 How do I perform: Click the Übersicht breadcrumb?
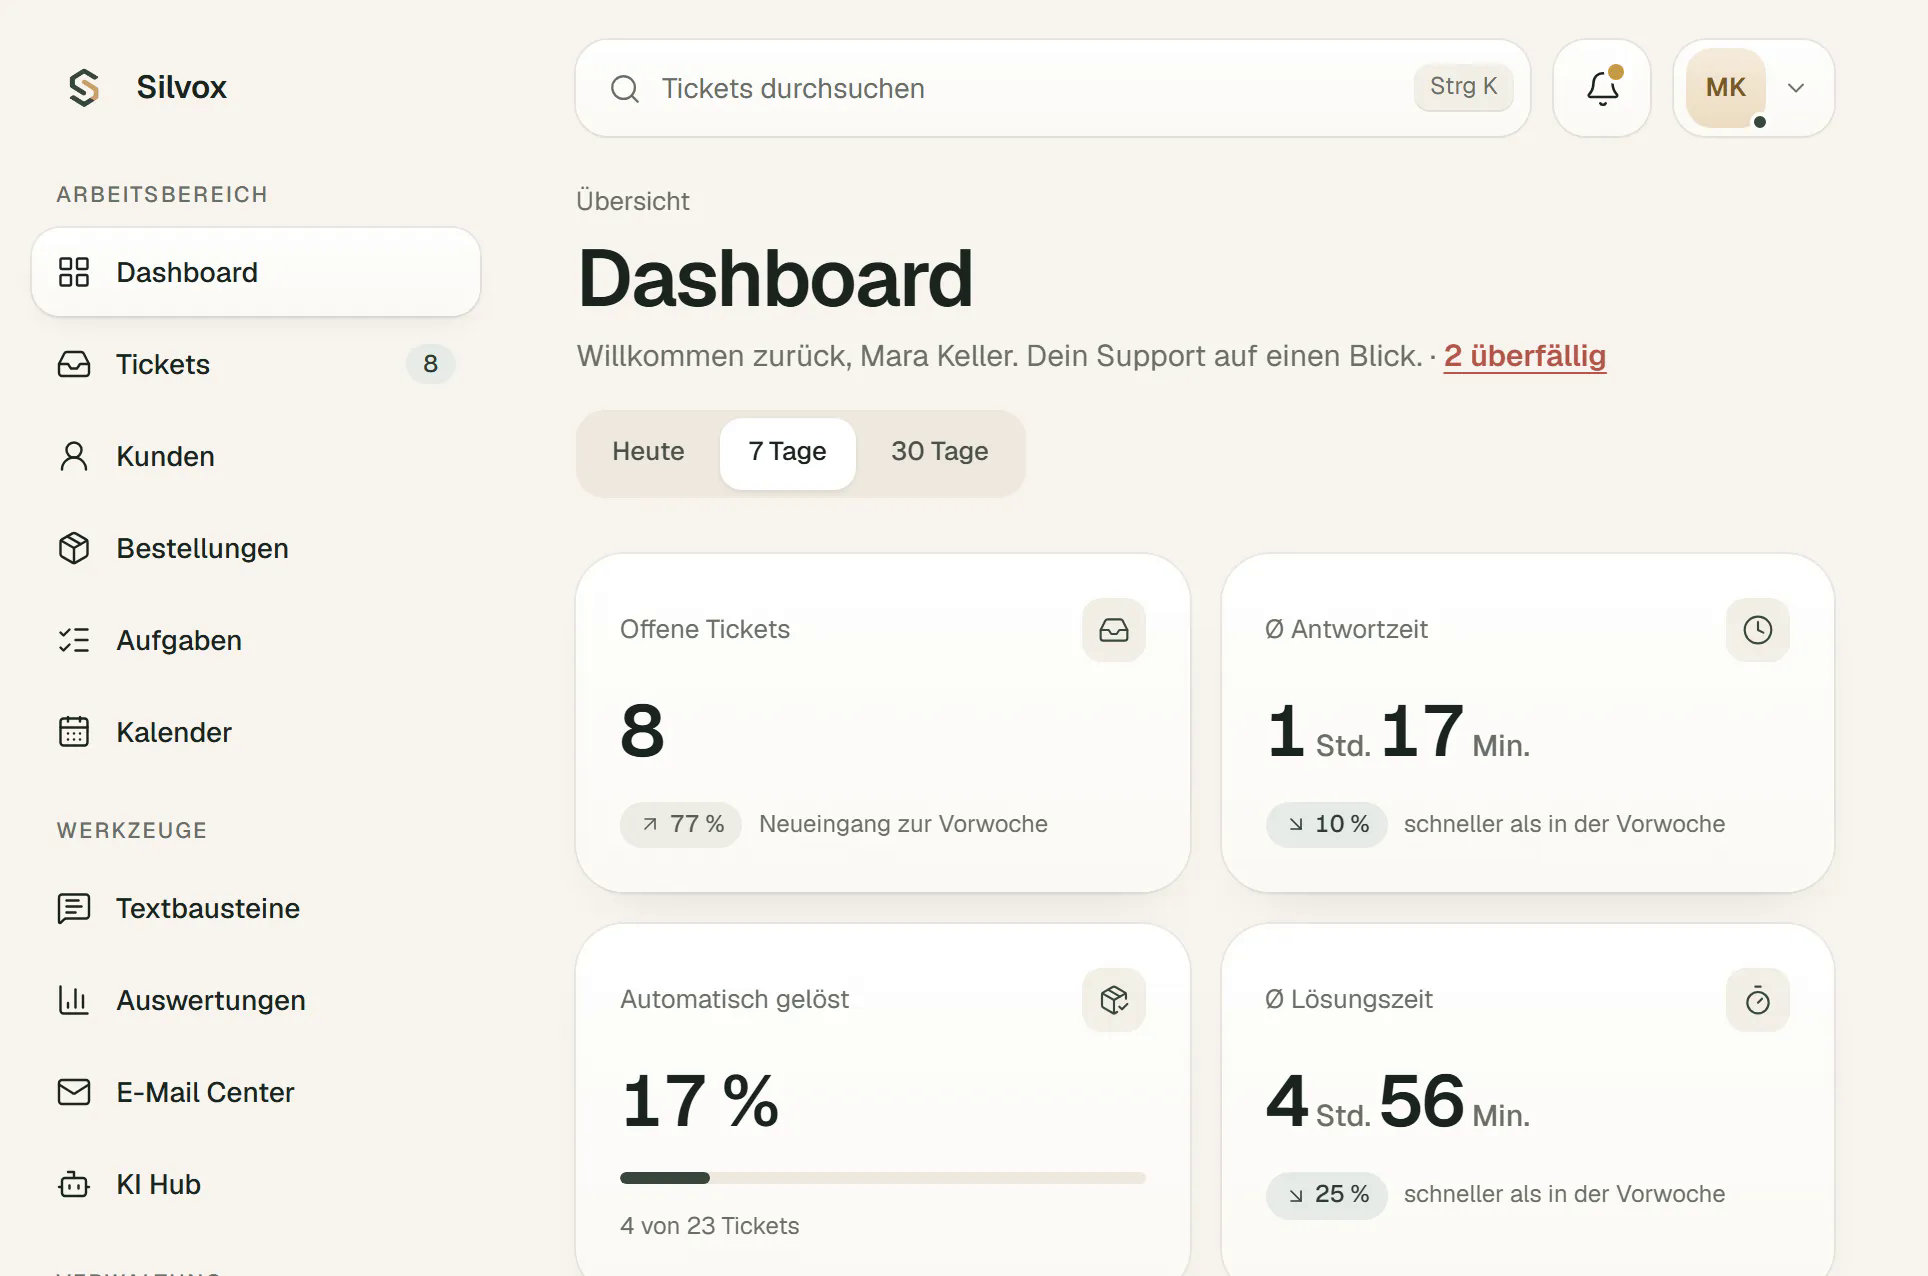click(x=633, y=201)
